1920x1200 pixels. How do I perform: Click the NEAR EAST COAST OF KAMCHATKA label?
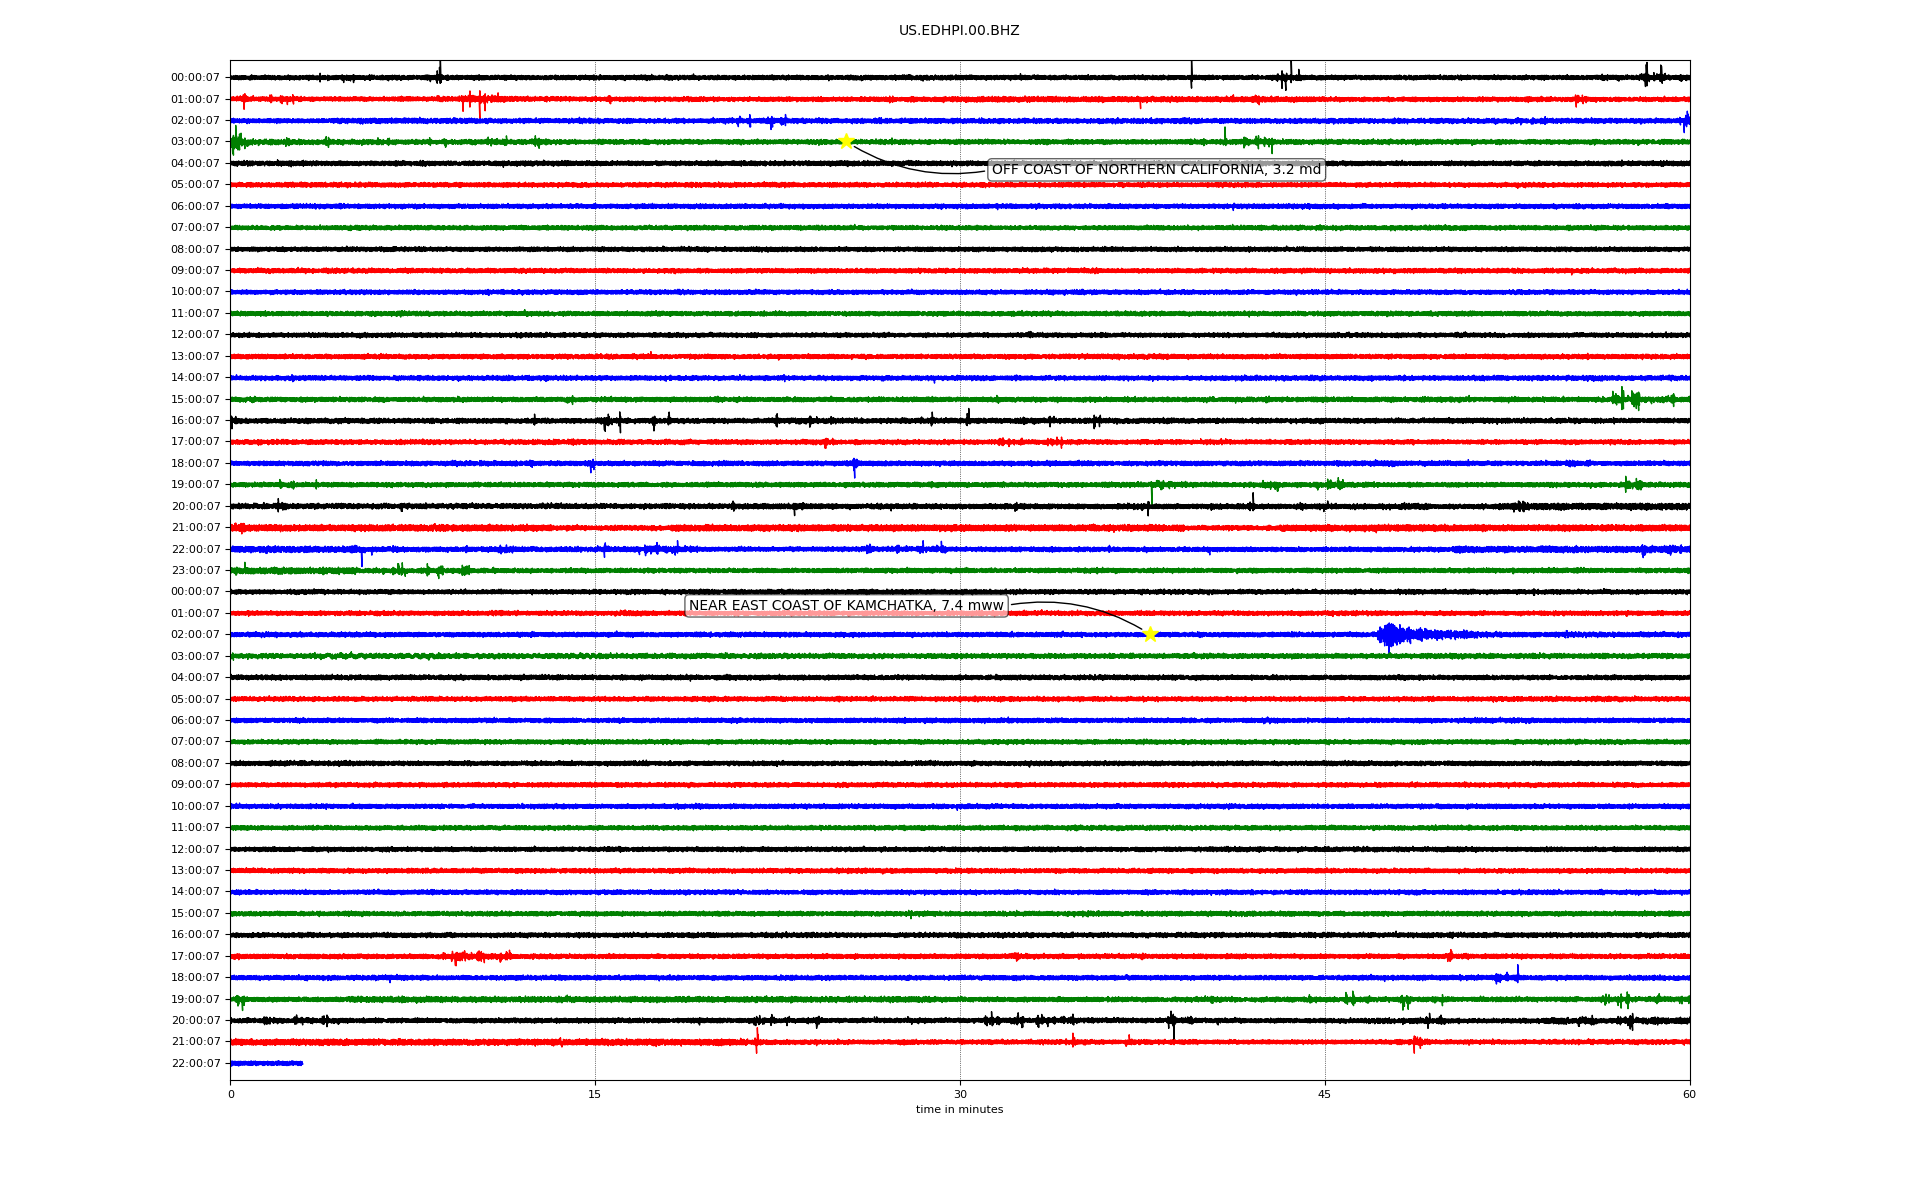point(845,606)
